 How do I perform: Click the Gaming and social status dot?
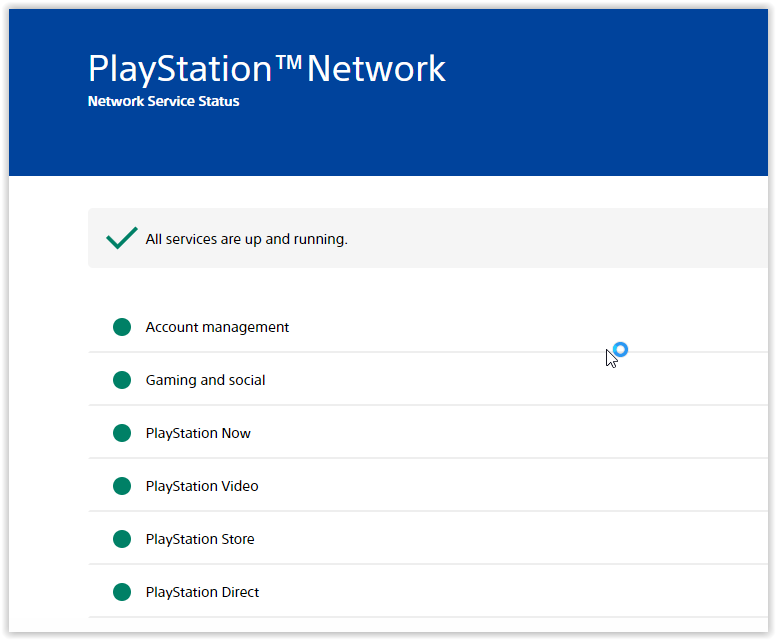coord(122,380)
